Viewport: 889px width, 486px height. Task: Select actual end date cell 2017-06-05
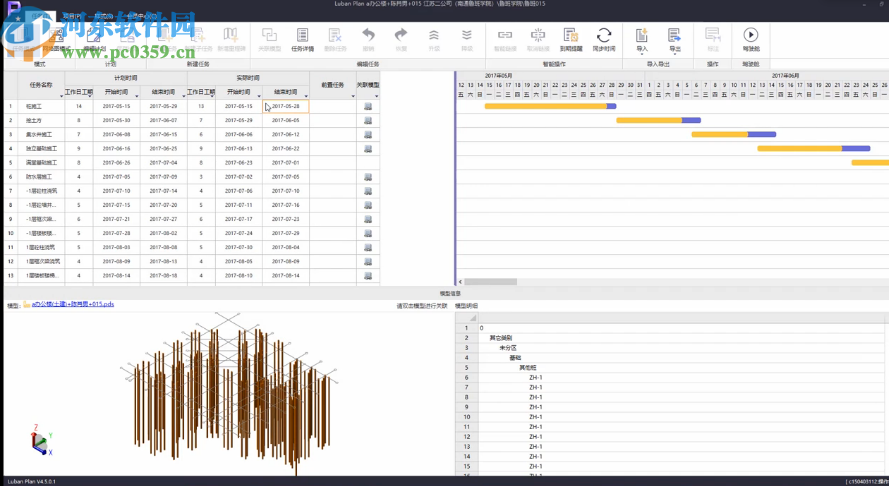[285, 120]
